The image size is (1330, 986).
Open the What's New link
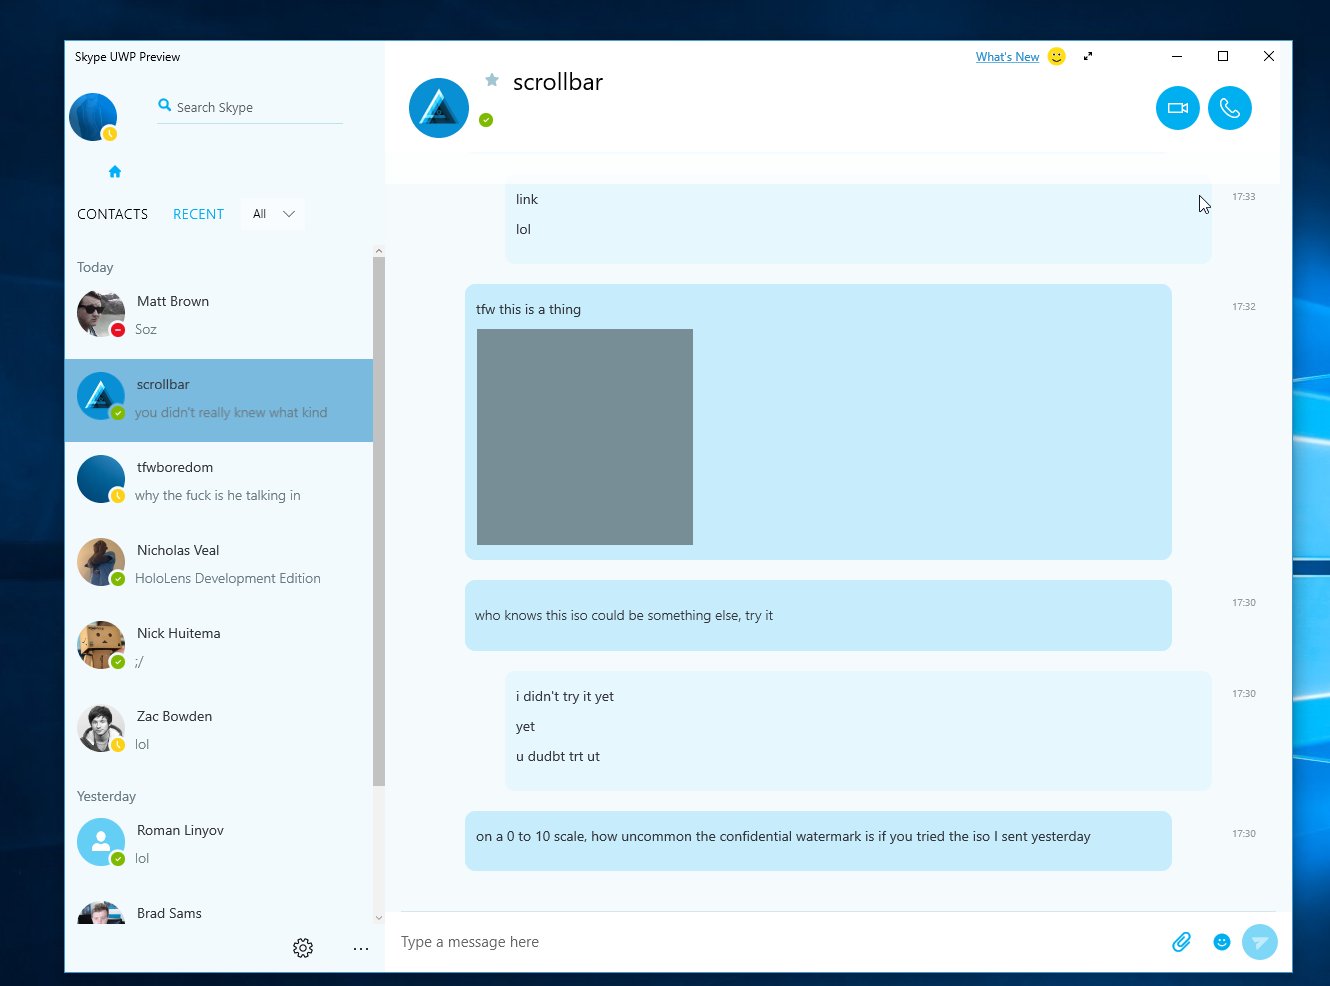click(1007, 57)
